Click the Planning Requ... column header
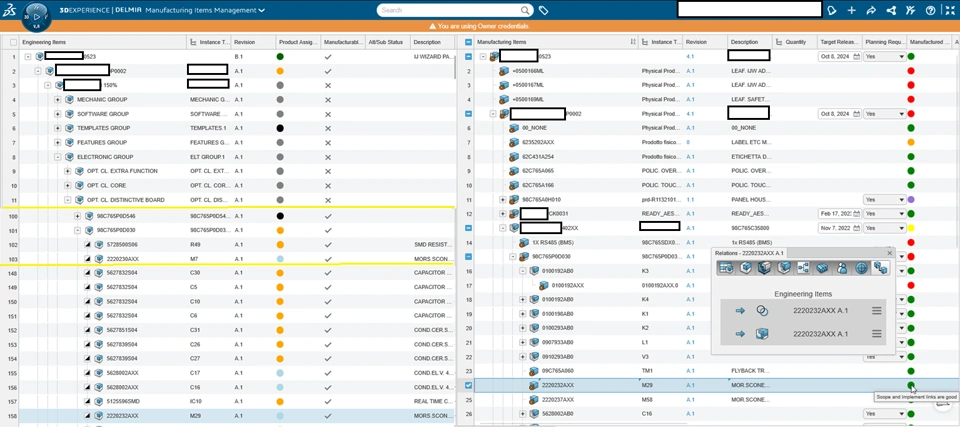The height and width of the screenshot is (427, 960). point(885,42)
